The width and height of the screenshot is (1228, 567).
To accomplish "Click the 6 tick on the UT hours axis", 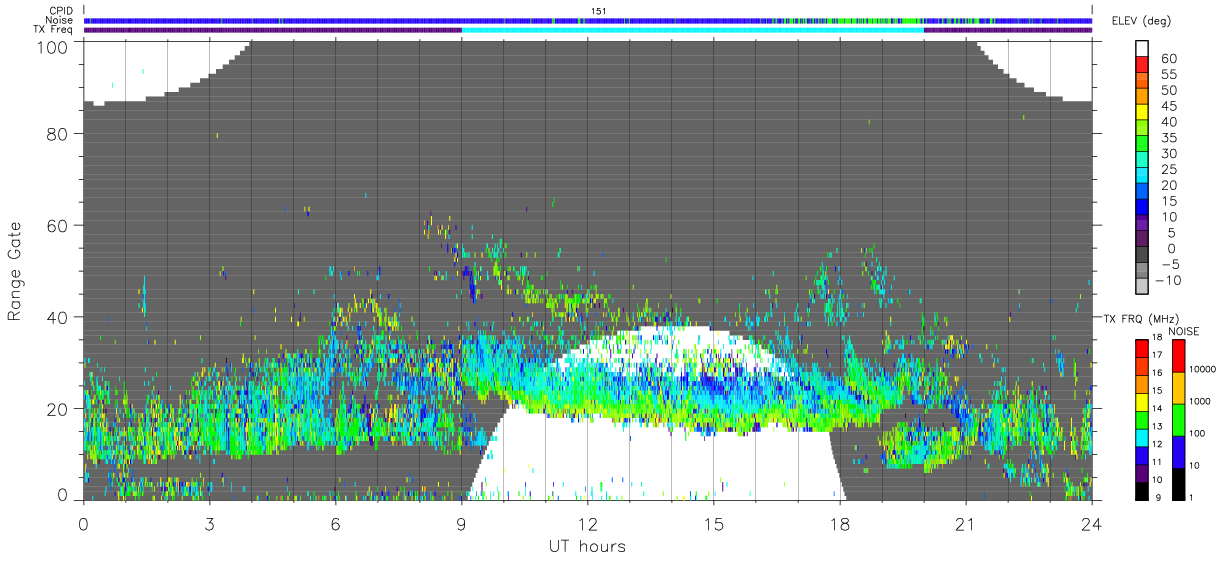I will (x=336, y=523).
